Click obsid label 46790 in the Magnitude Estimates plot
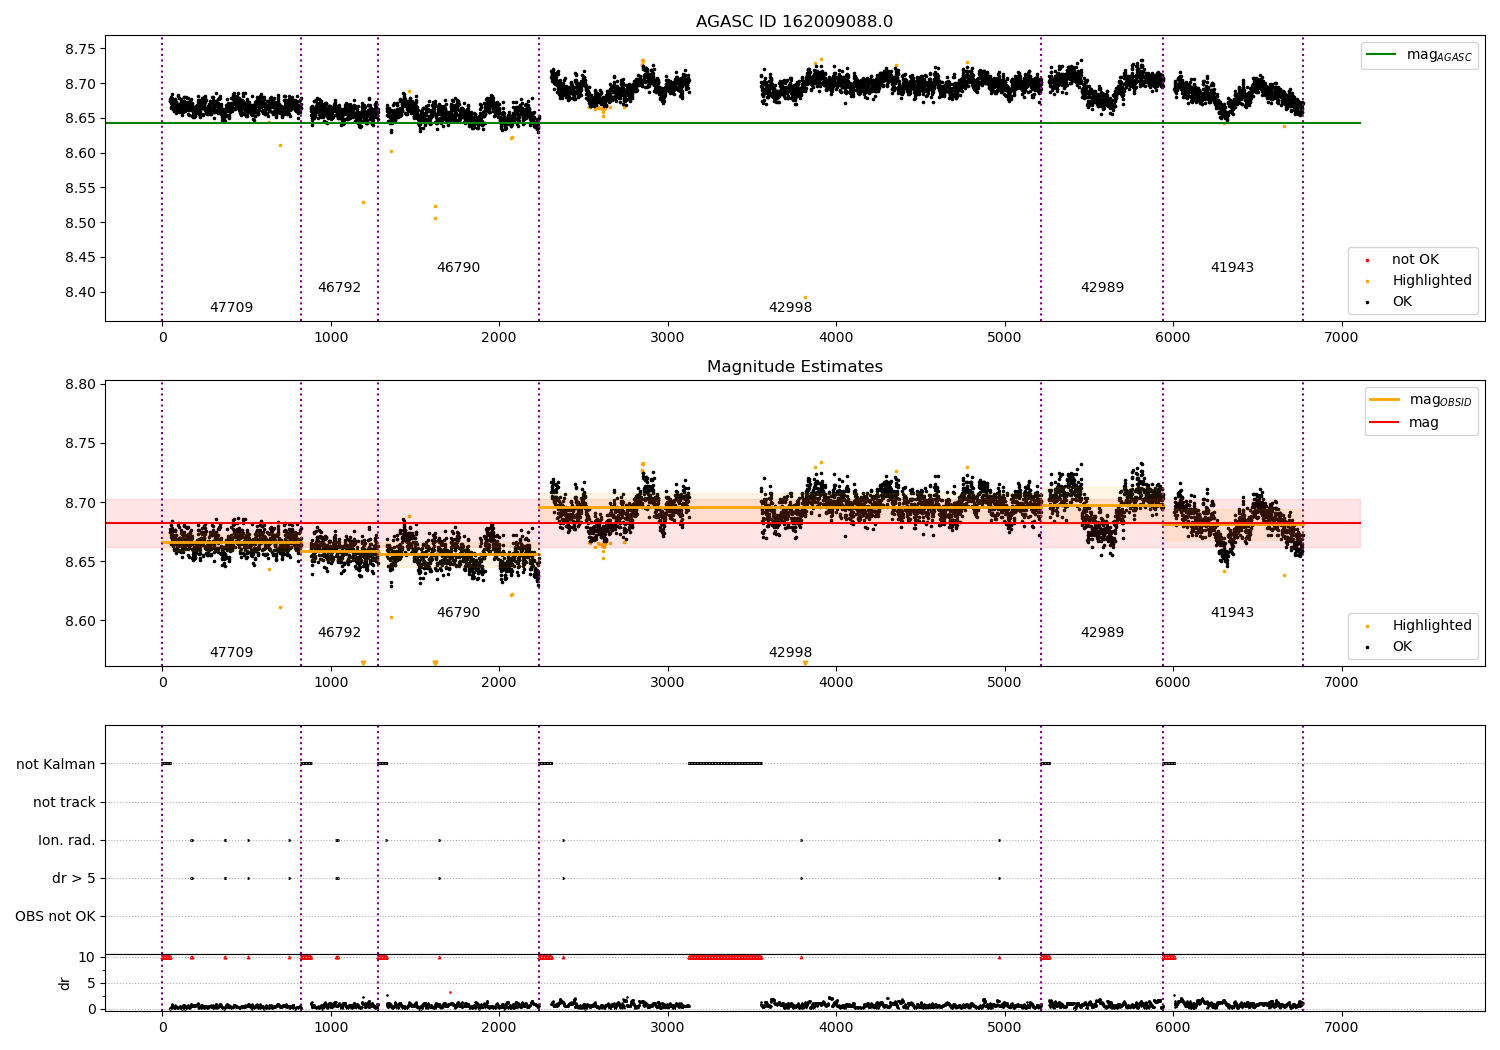1500x1050 pixels. pyautogui.click(x=458, y=612)
